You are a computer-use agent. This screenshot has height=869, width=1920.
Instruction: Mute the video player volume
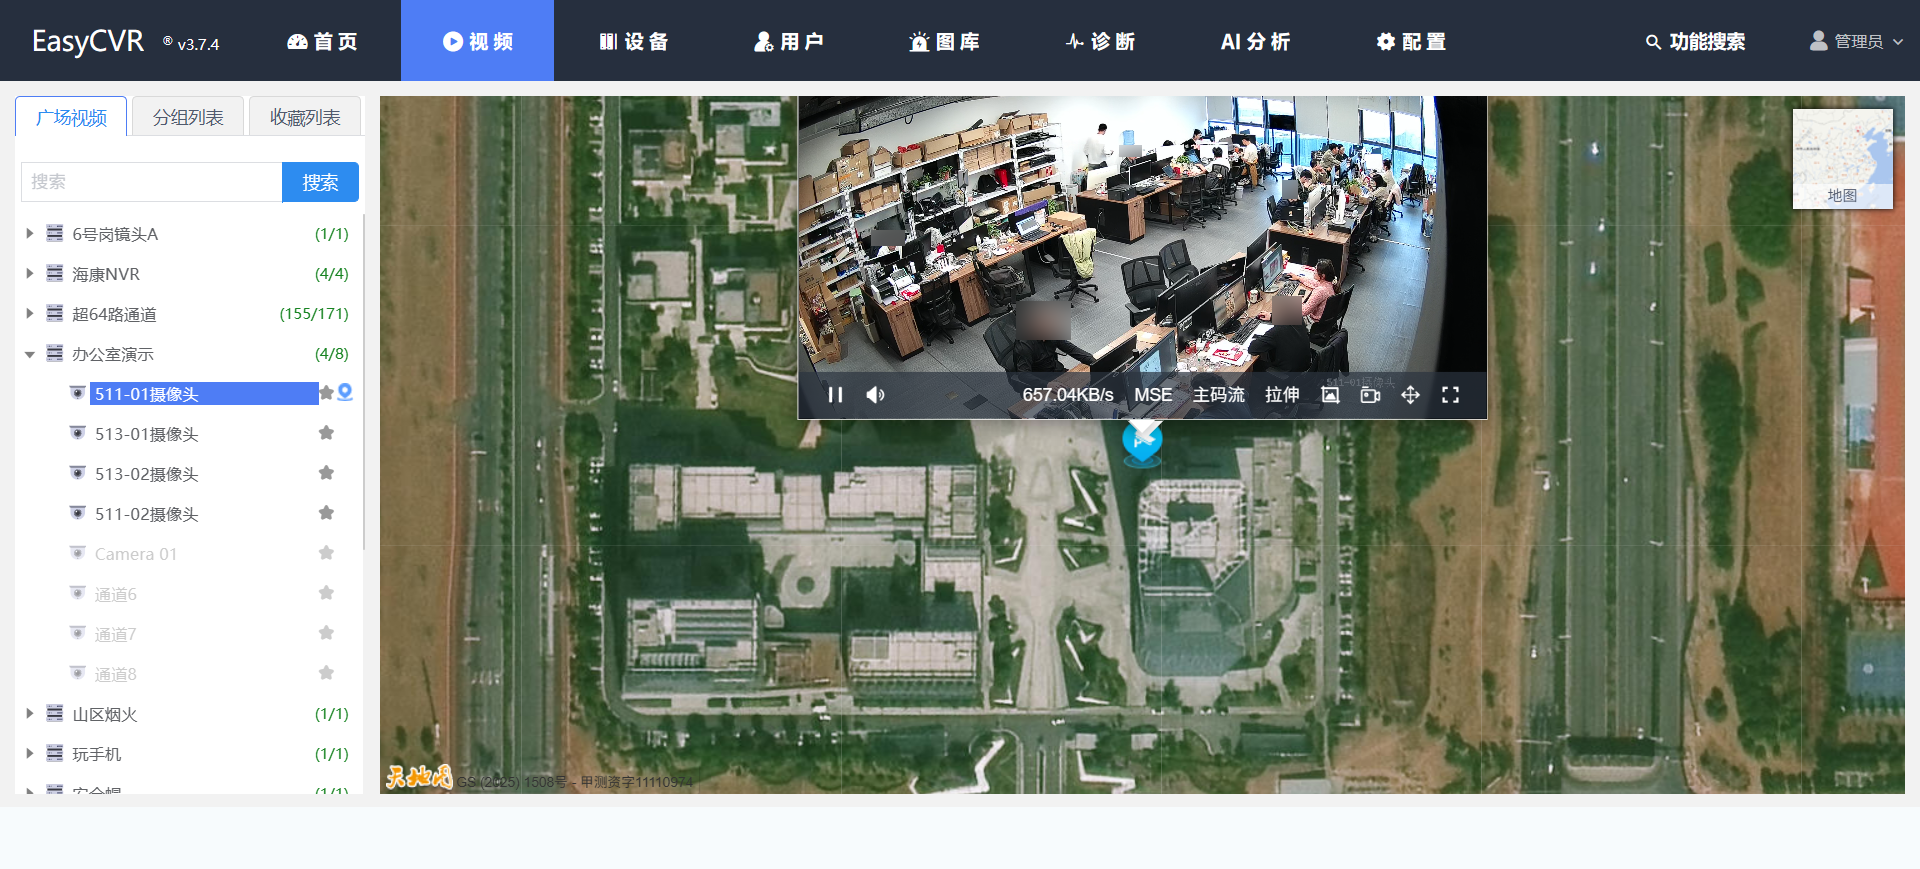875,395
